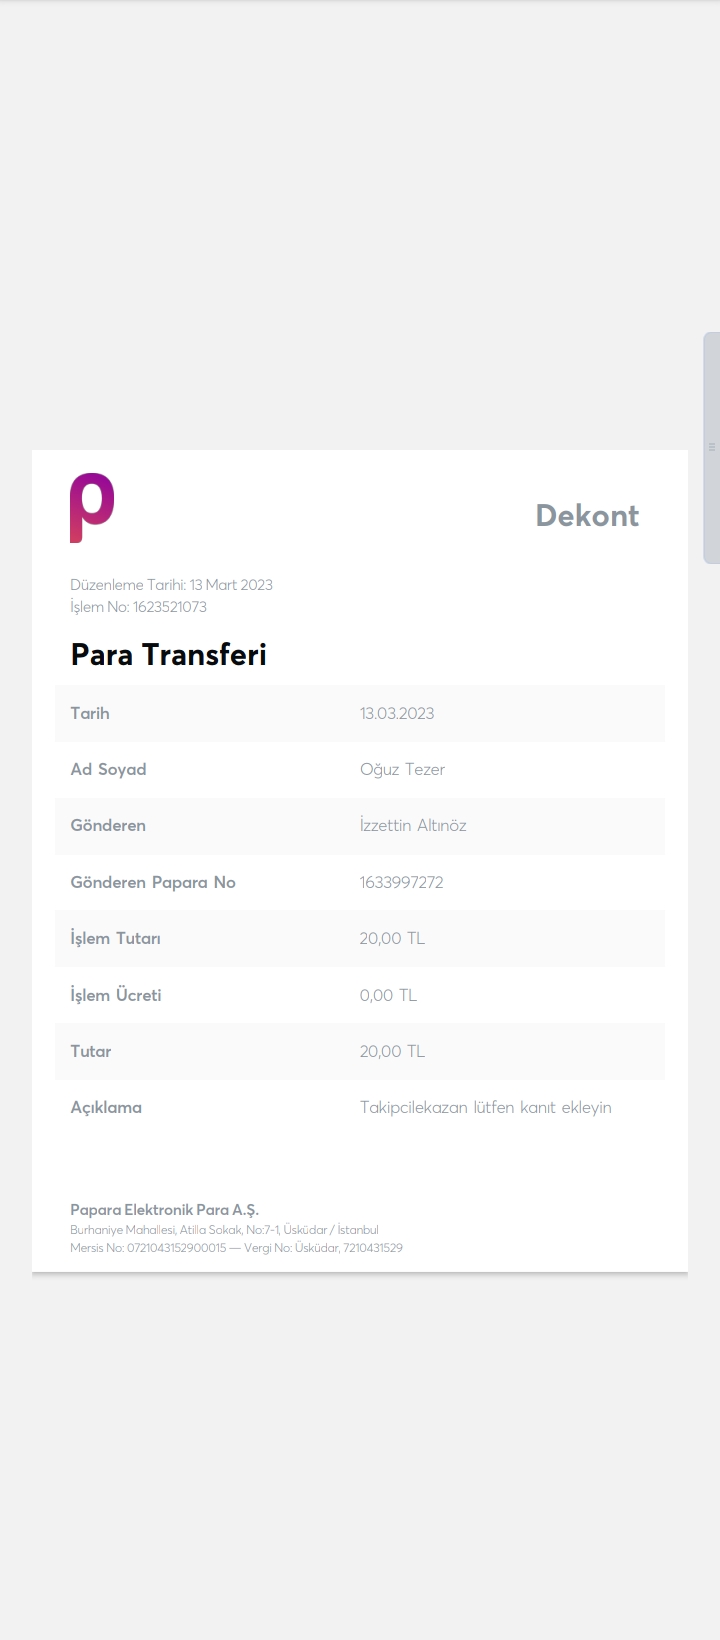720x1640 pixels.
Task: Click the Dekont heading
Action: tap(587, 515)
